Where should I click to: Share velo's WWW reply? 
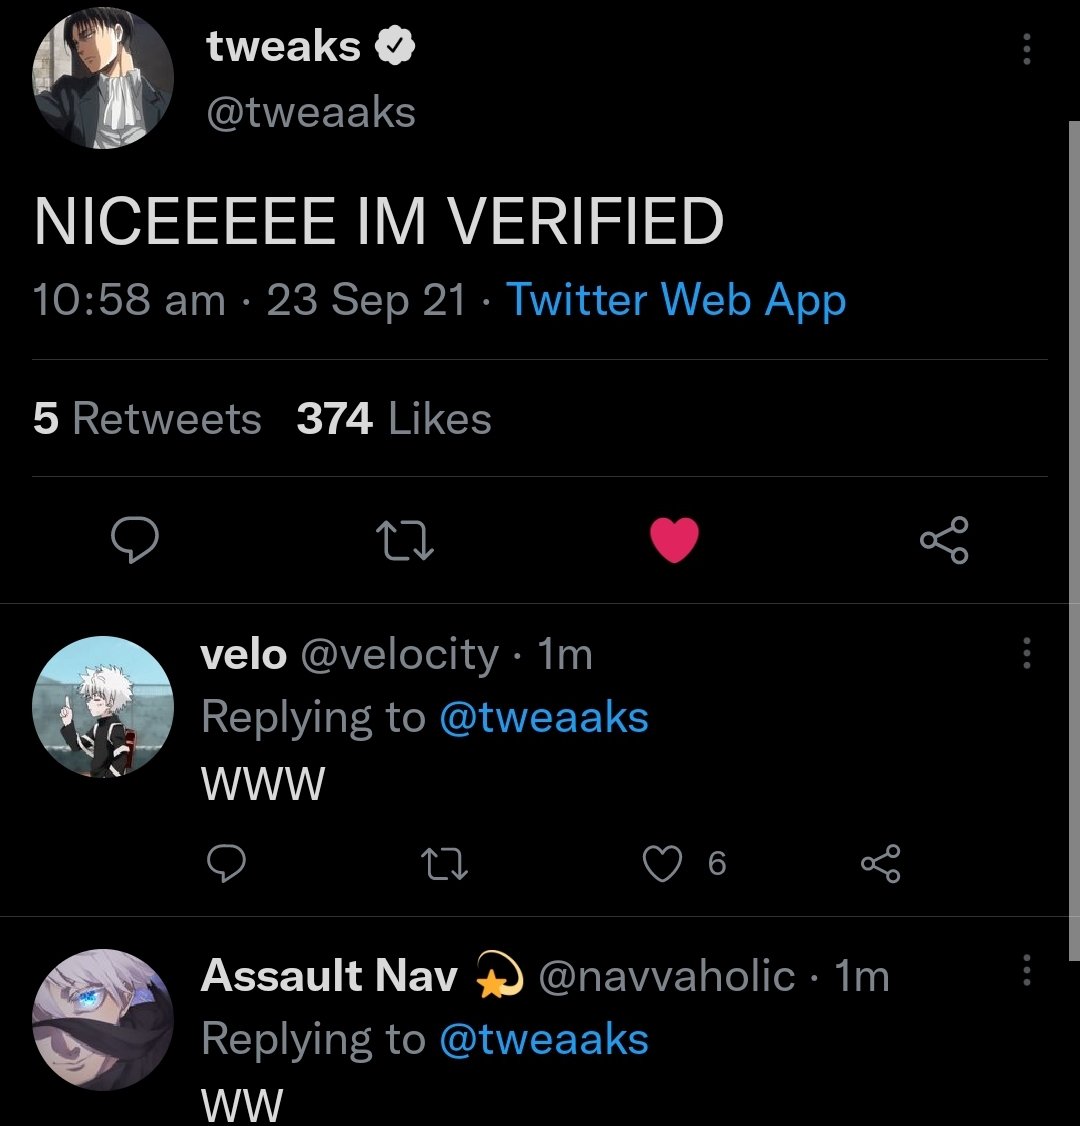point(881,863)
